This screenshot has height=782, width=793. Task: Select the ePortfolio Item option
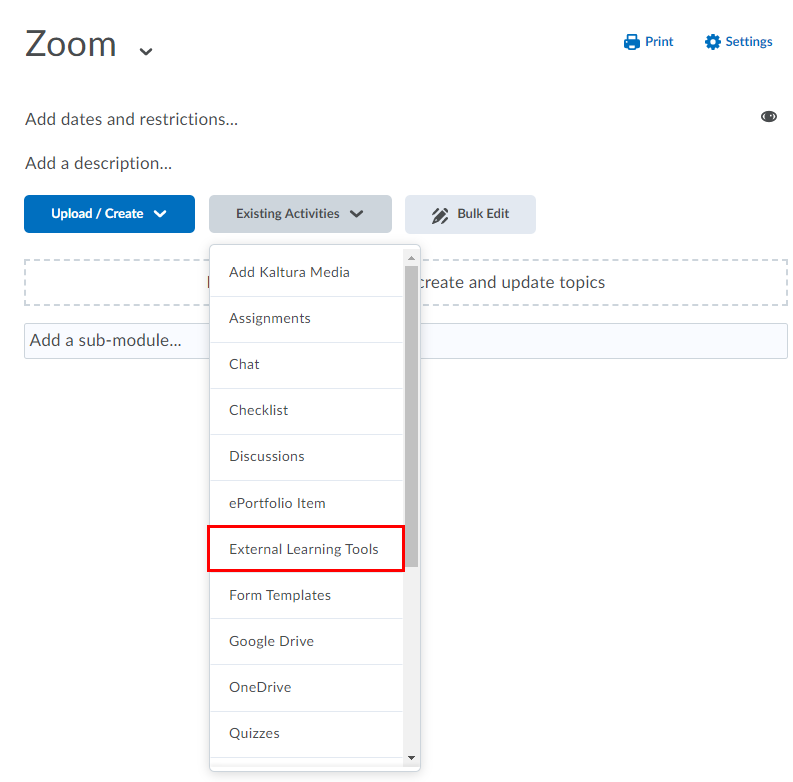(277, 503)
